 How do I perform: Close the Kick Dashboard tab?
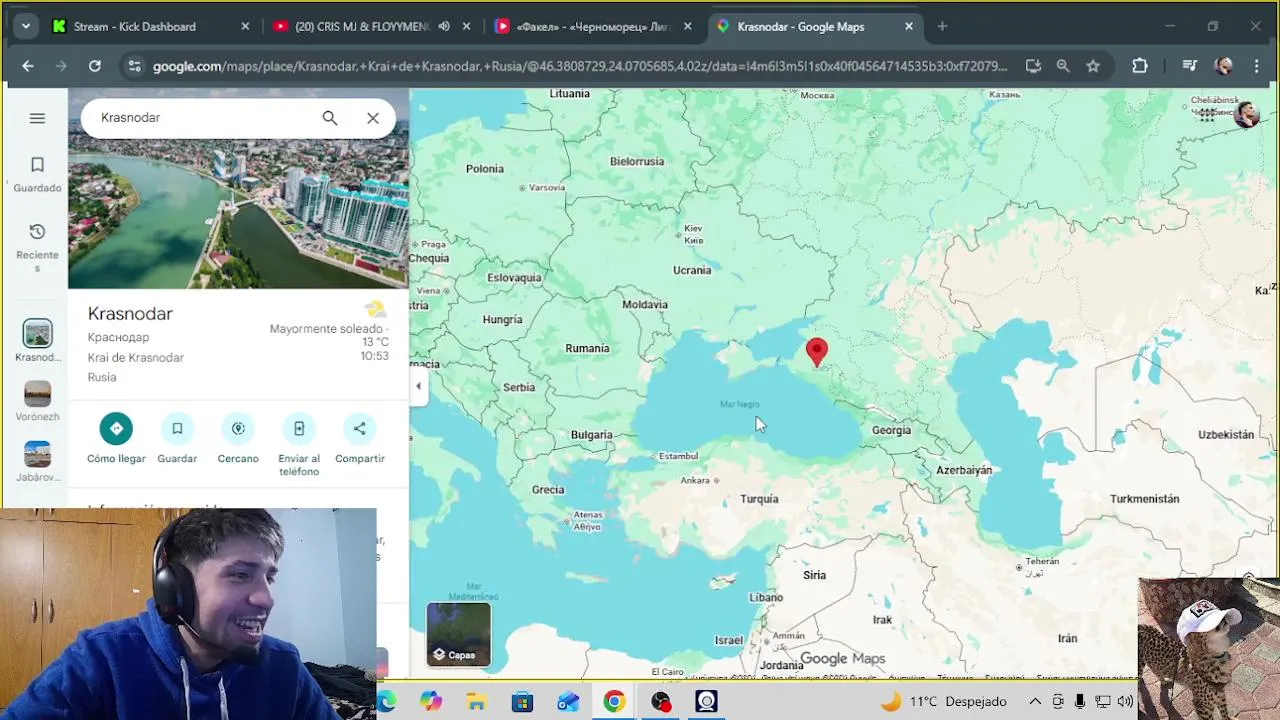point(245,26)
